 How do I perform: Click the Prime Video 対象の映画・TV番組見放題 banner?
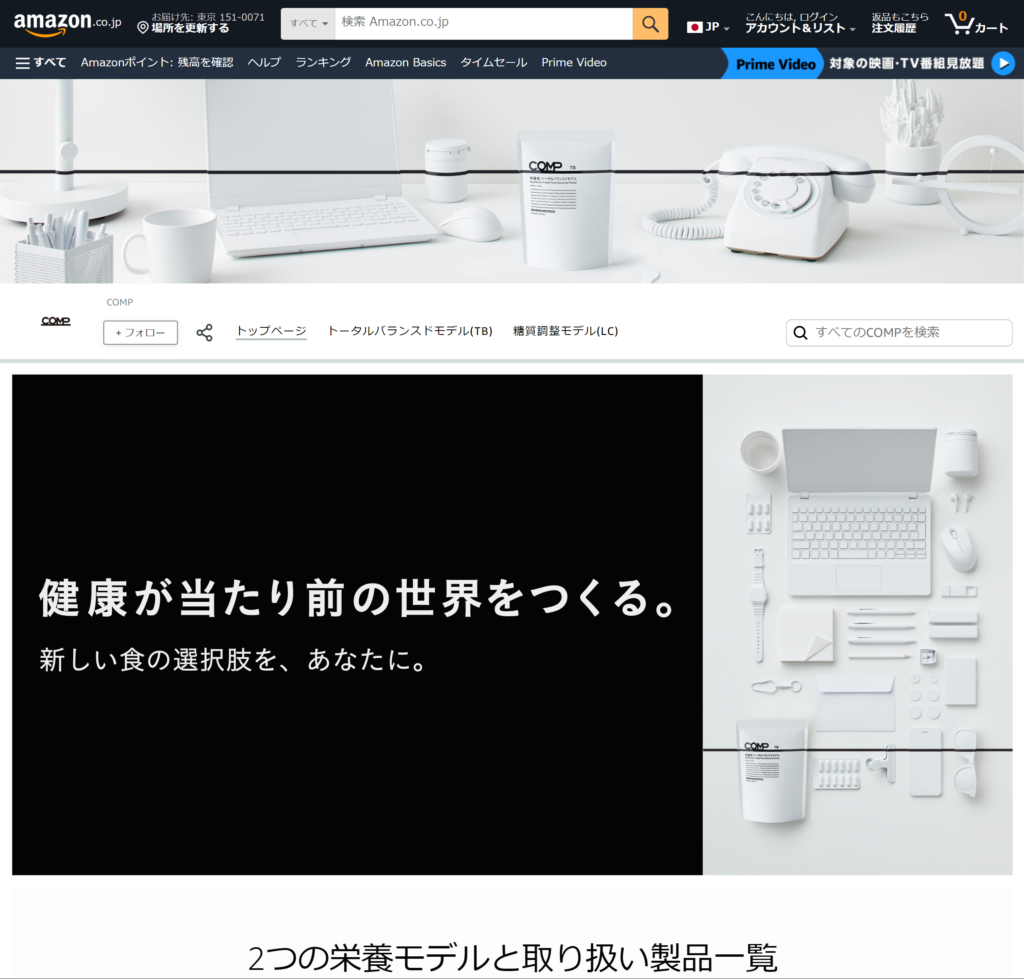coord(872,63)
